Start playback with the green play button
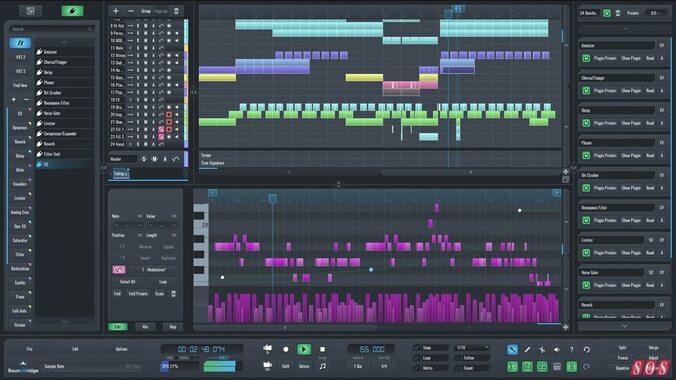Image resolution: width=676 pixels, height=380 pixels. point(304,349)
